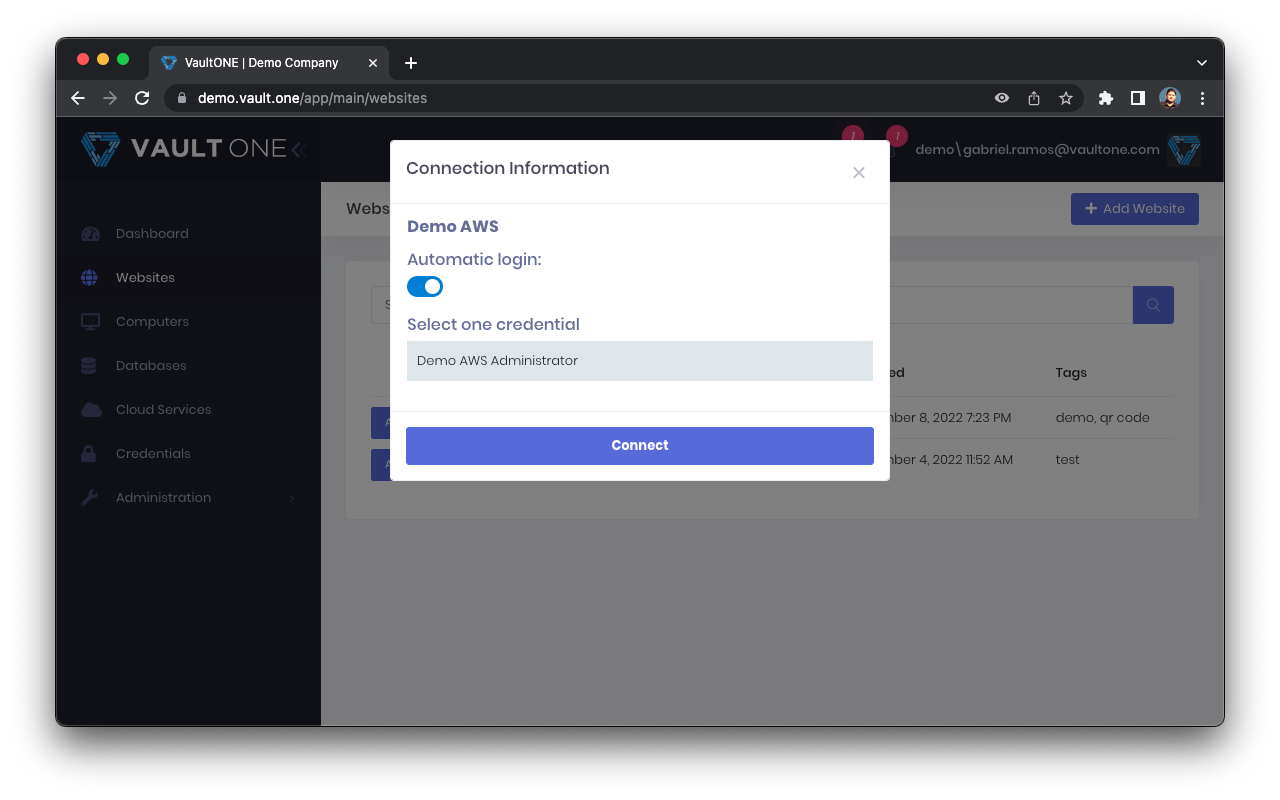Screen dimensions: 1280x800
Task: Click the Connect button
Action: click(x=640, y=446)
